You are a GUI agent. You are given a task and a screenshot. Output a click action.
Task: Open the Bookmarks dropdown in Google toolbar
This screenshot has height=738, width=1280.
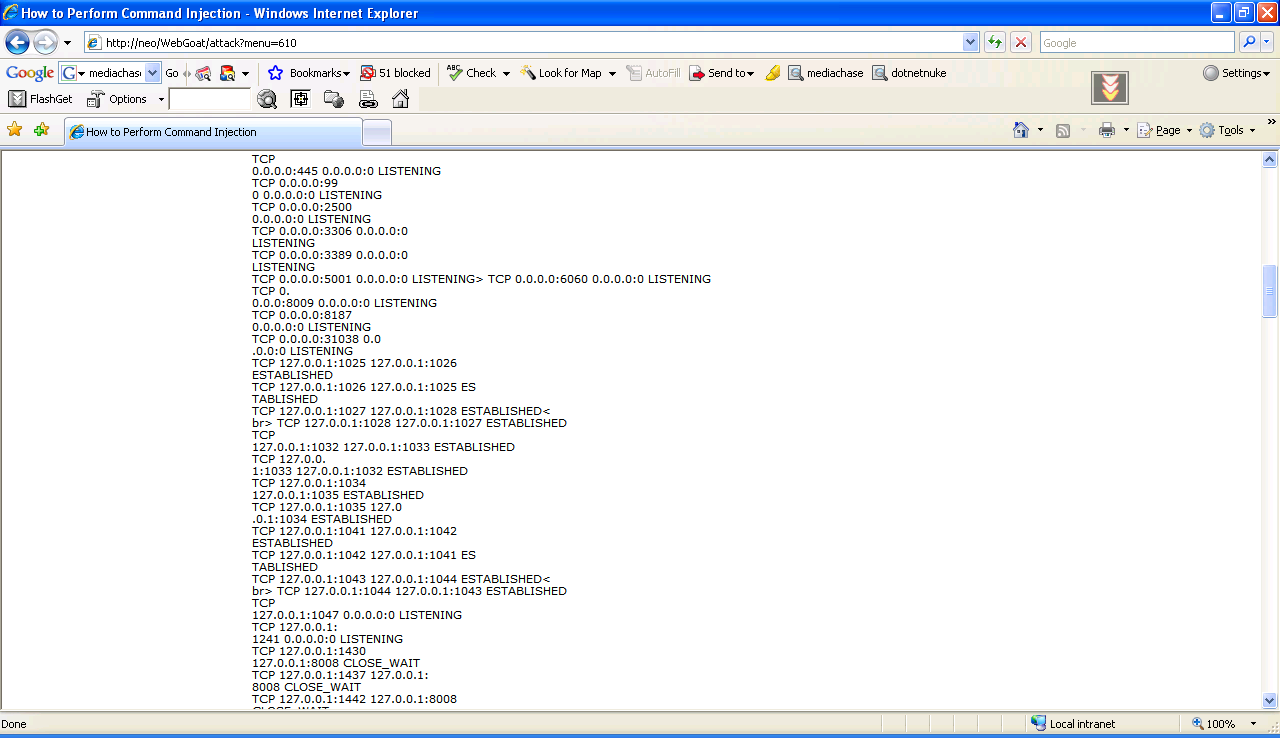click(x=309, y=73)
